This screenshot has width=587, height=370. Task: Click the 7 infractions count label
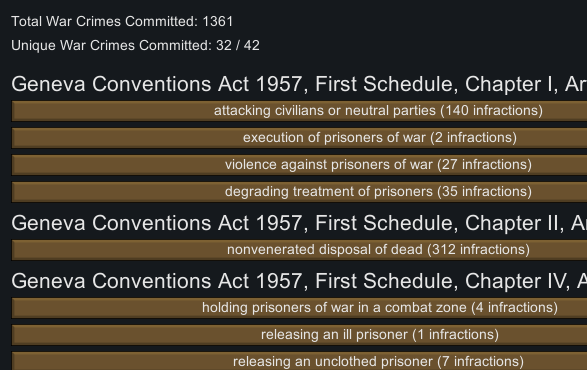(x=481, y=362)
